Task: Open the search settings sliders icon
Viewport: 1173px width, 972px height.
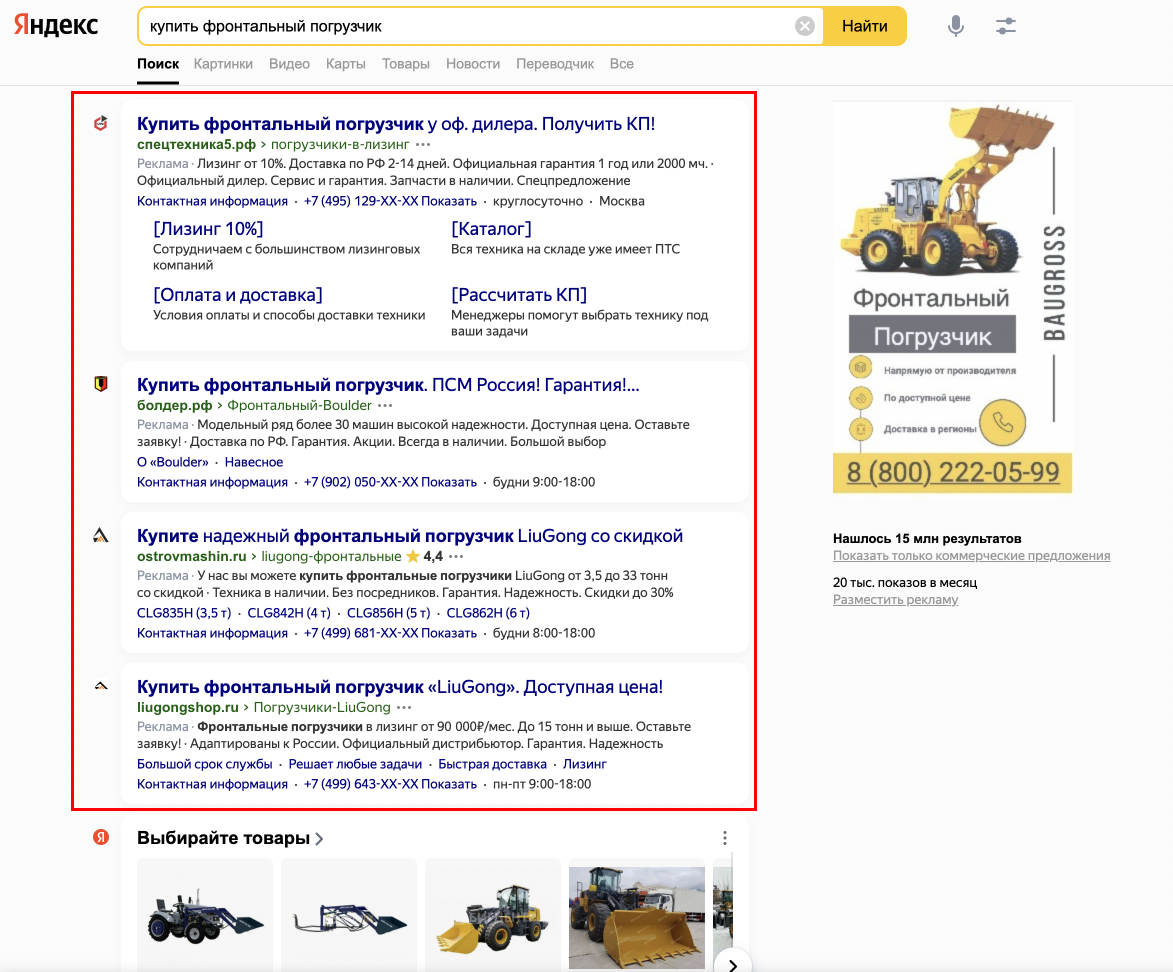Action: pyautogui.click(x=1005, y=25)
